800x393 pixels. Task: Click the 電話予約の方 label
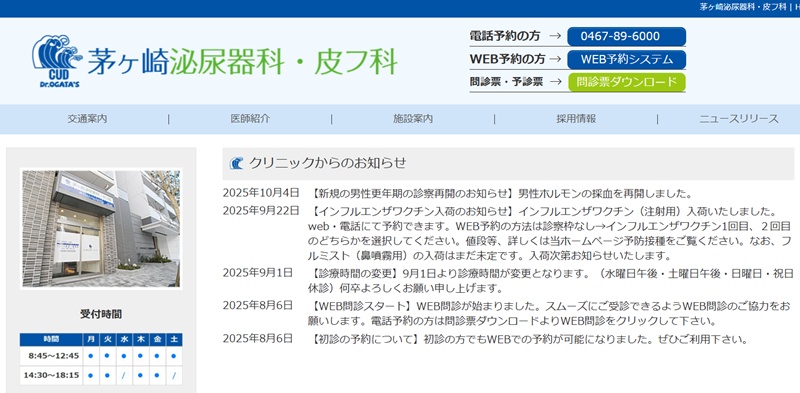(x=505, y=36)
